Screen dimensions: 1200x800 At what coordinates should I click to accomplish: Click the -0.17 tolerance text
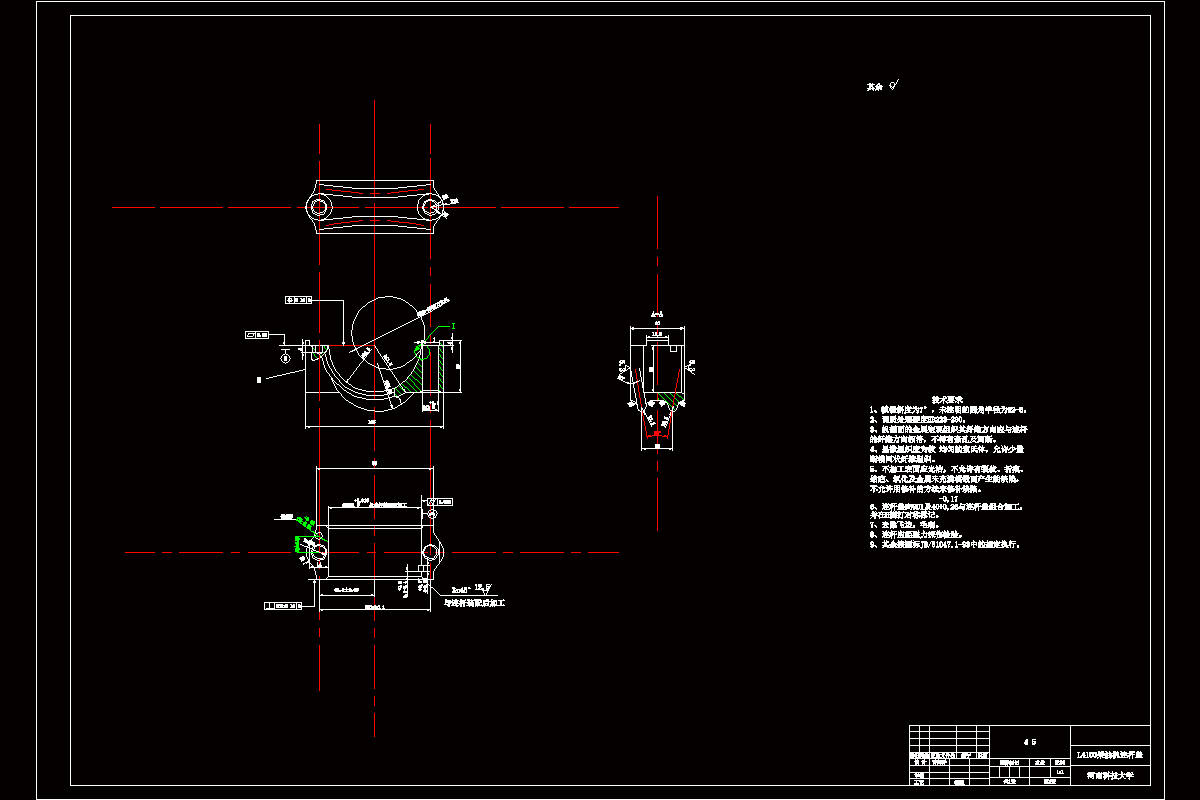pyautogui.click(x=948, y=497)
